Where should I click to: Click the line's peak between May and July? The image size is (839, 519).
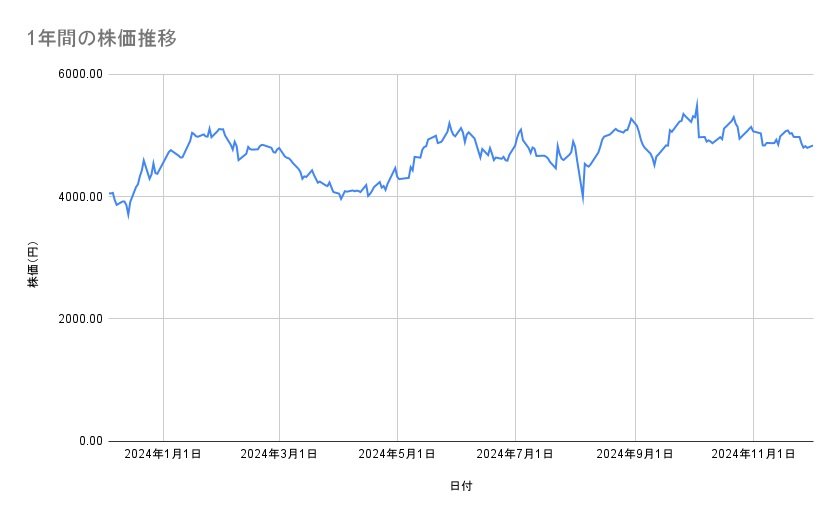[449, 122]
